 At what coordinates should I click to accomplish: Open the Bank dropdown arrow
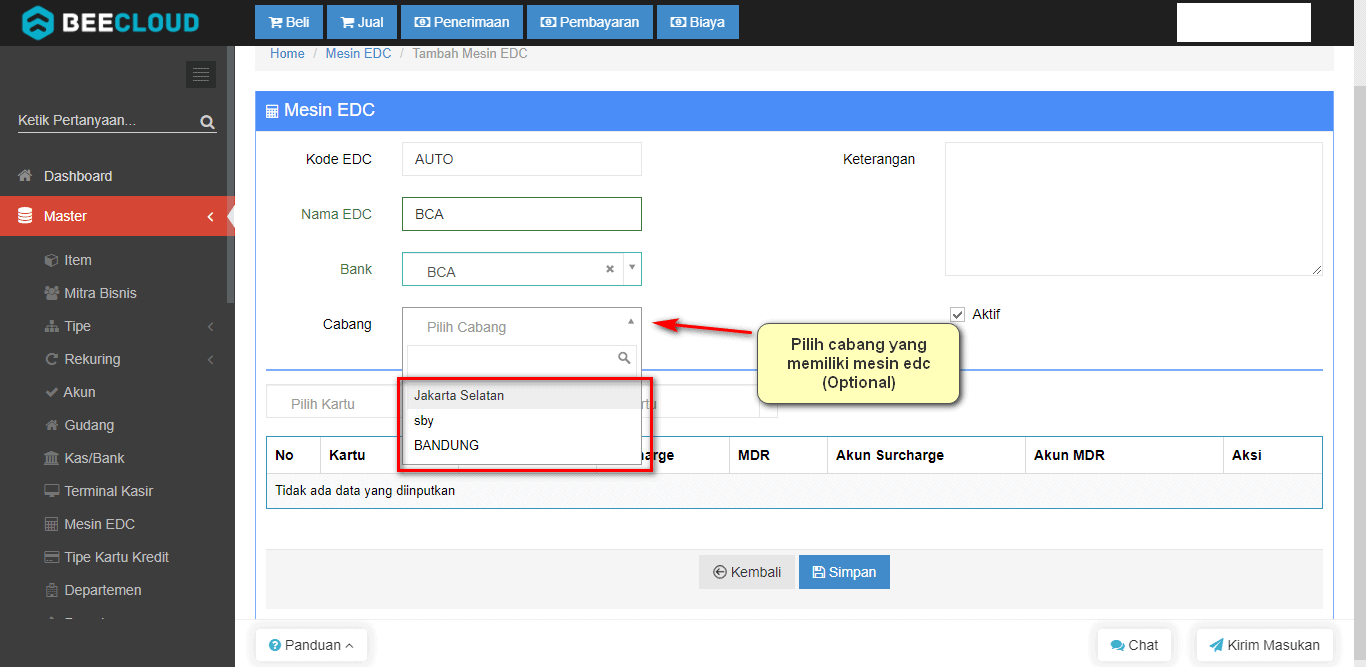tap(632, 268)
